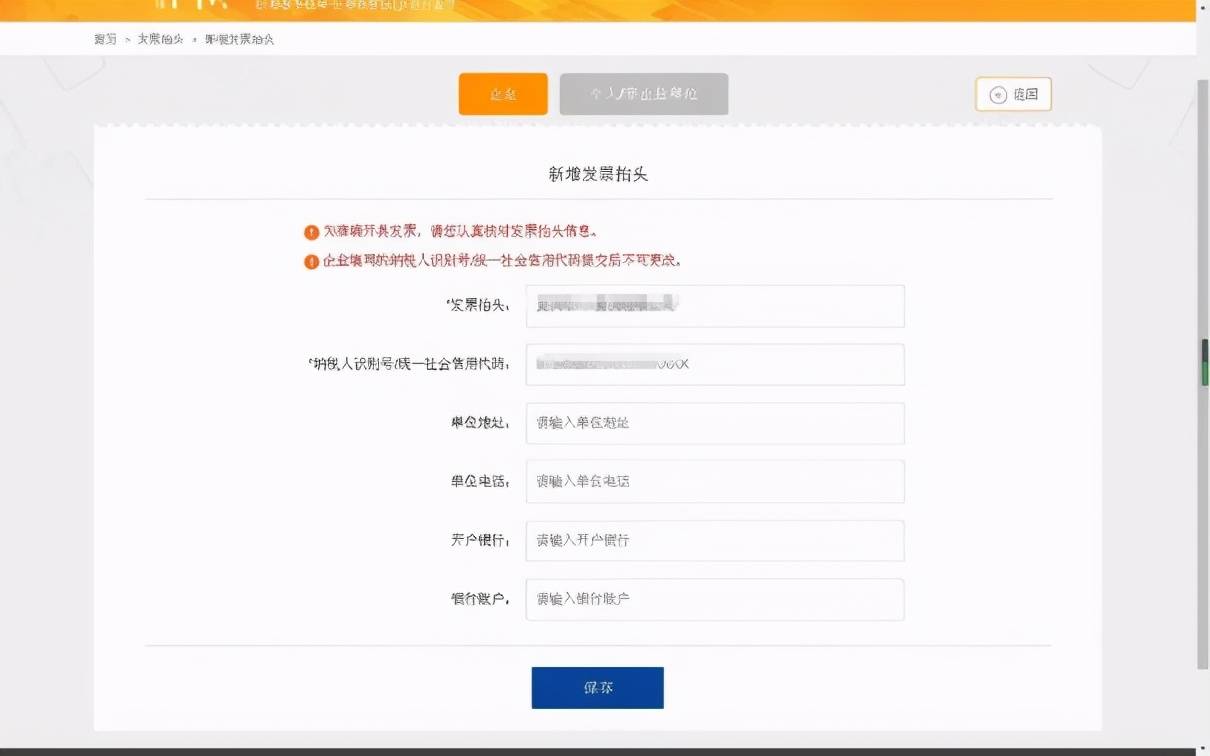Select the orange 企业 tab
The height and width of the screenshot is (756, 1210).
pos(503,94)
